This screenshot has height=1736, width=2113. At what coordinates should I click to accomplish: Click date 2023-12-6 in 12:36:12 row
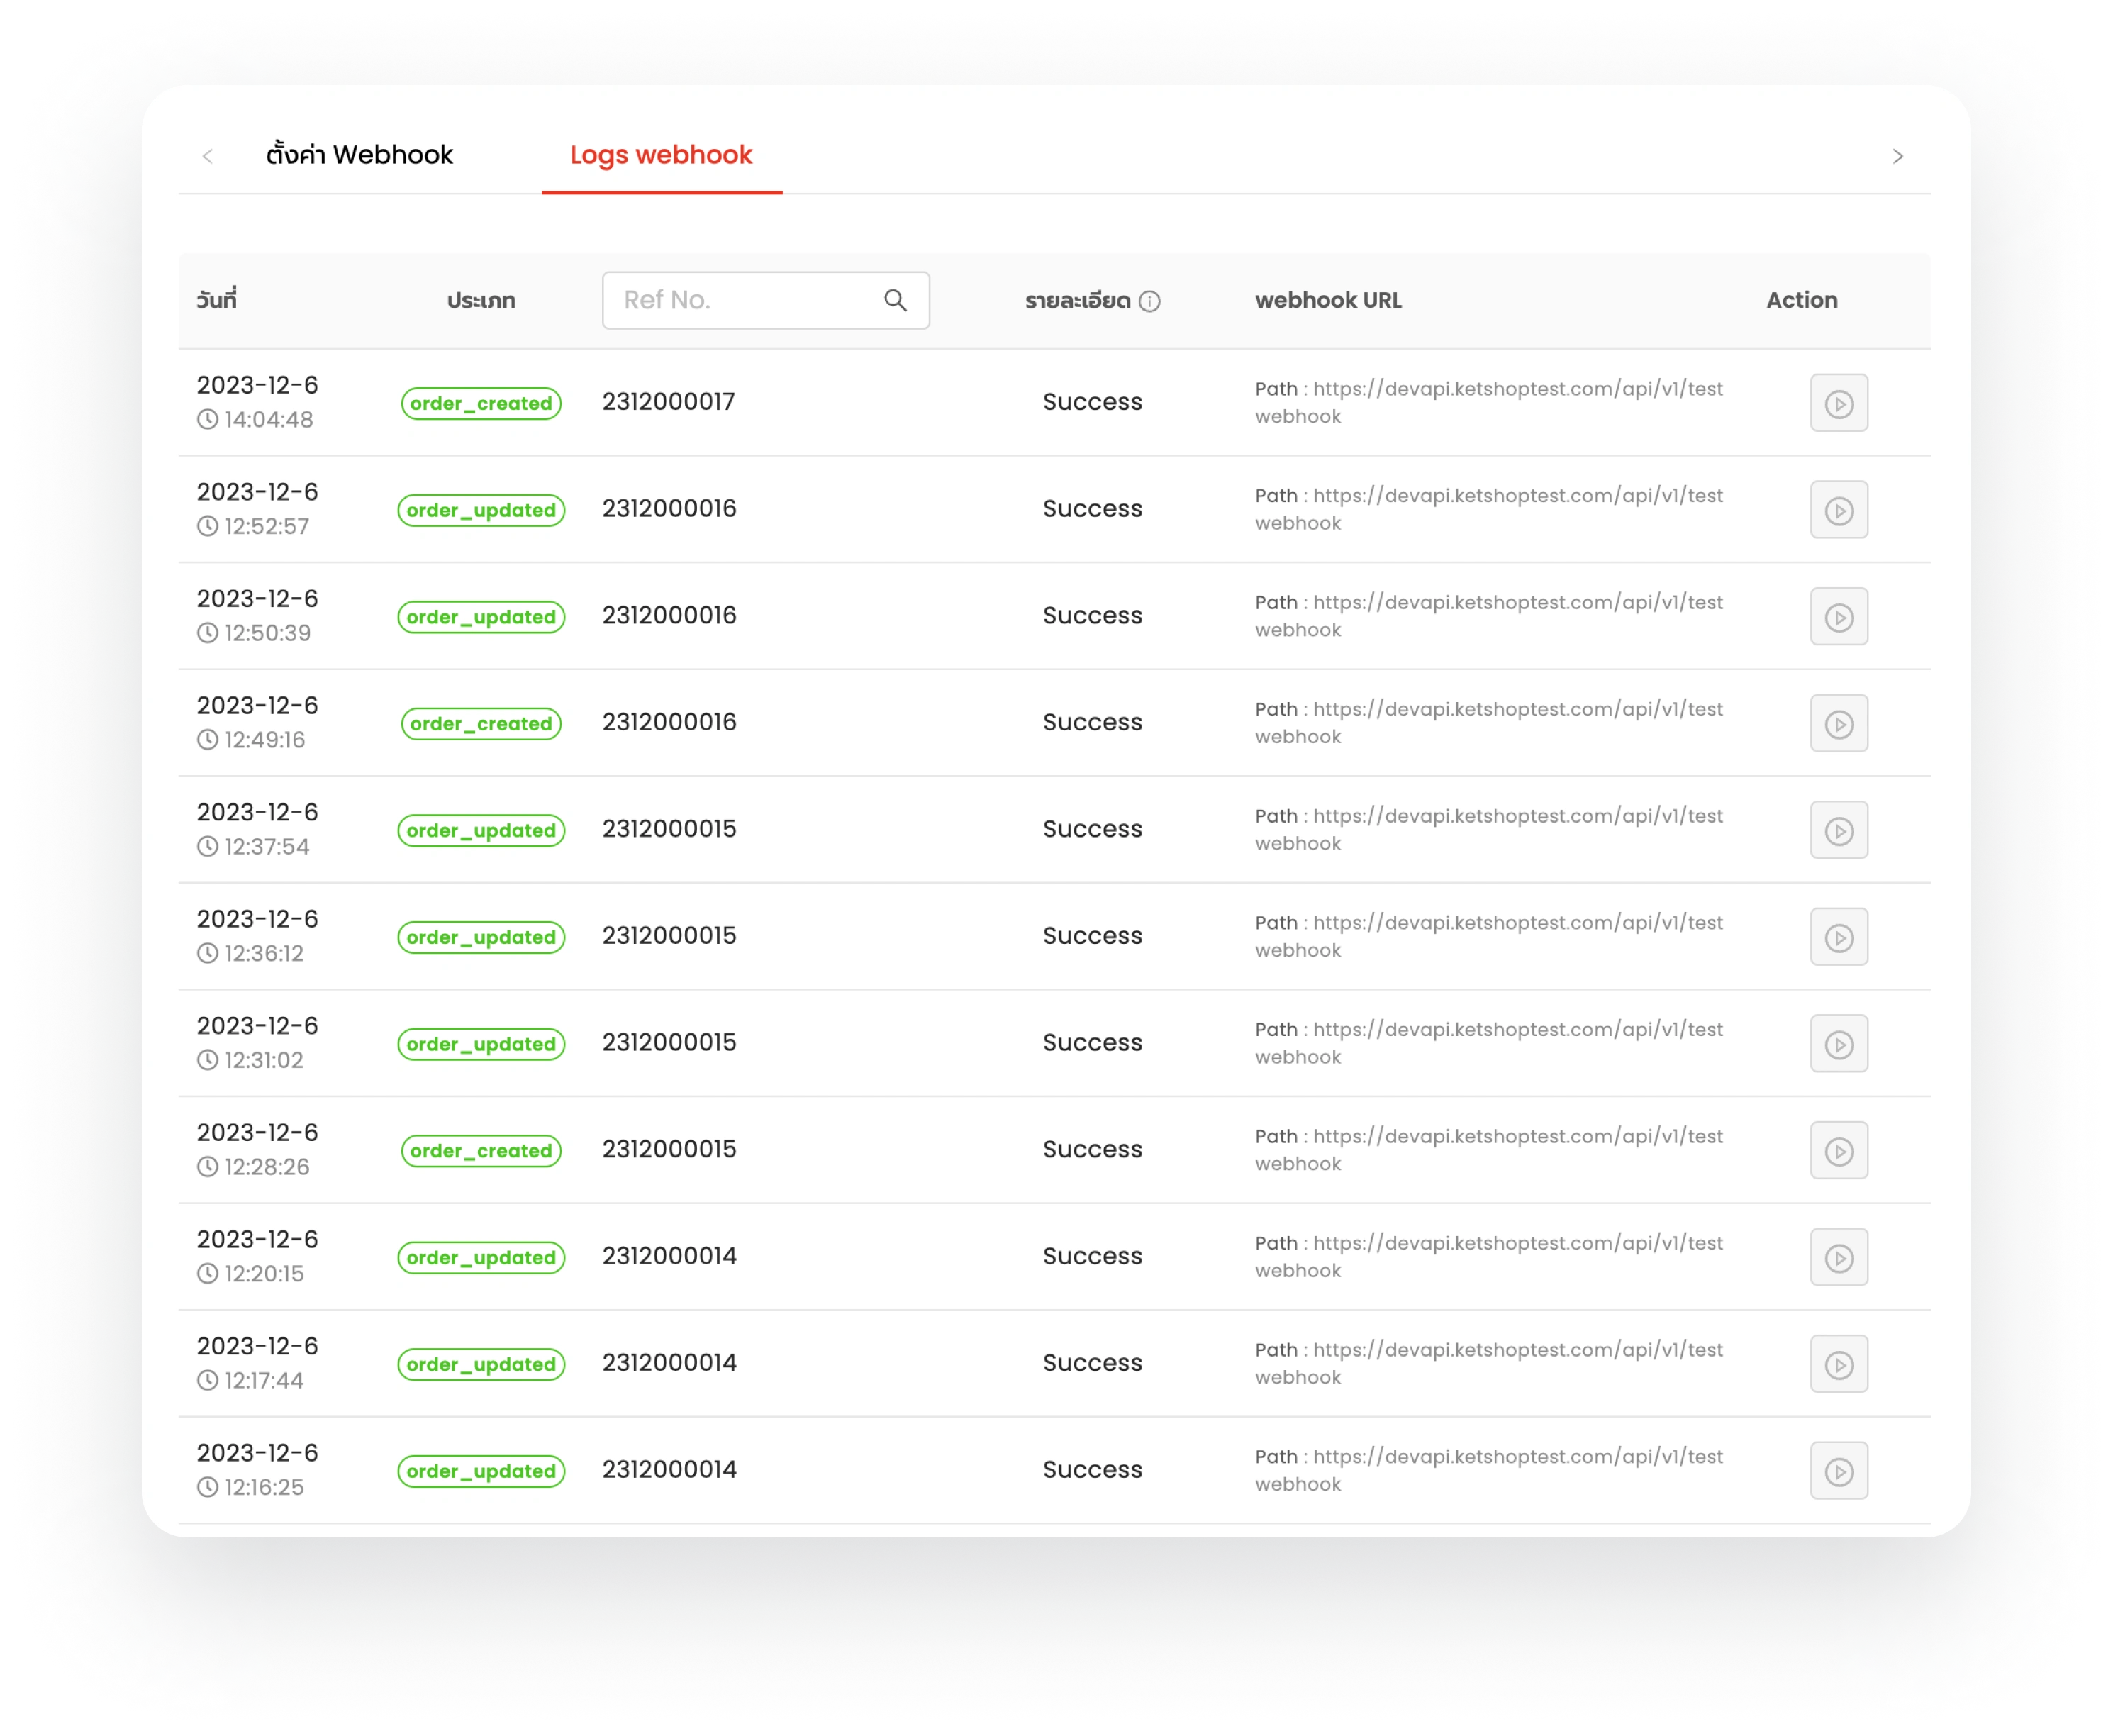(257, 919)
